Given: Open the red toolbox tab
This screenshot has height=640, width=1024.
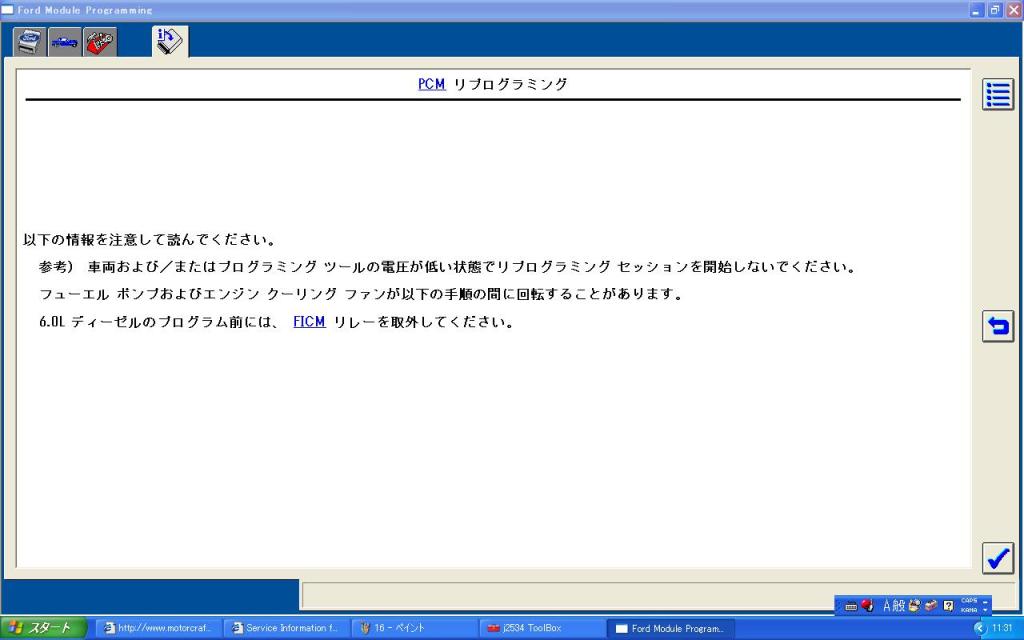Looking at the screenshot, I should coord(100,42).
